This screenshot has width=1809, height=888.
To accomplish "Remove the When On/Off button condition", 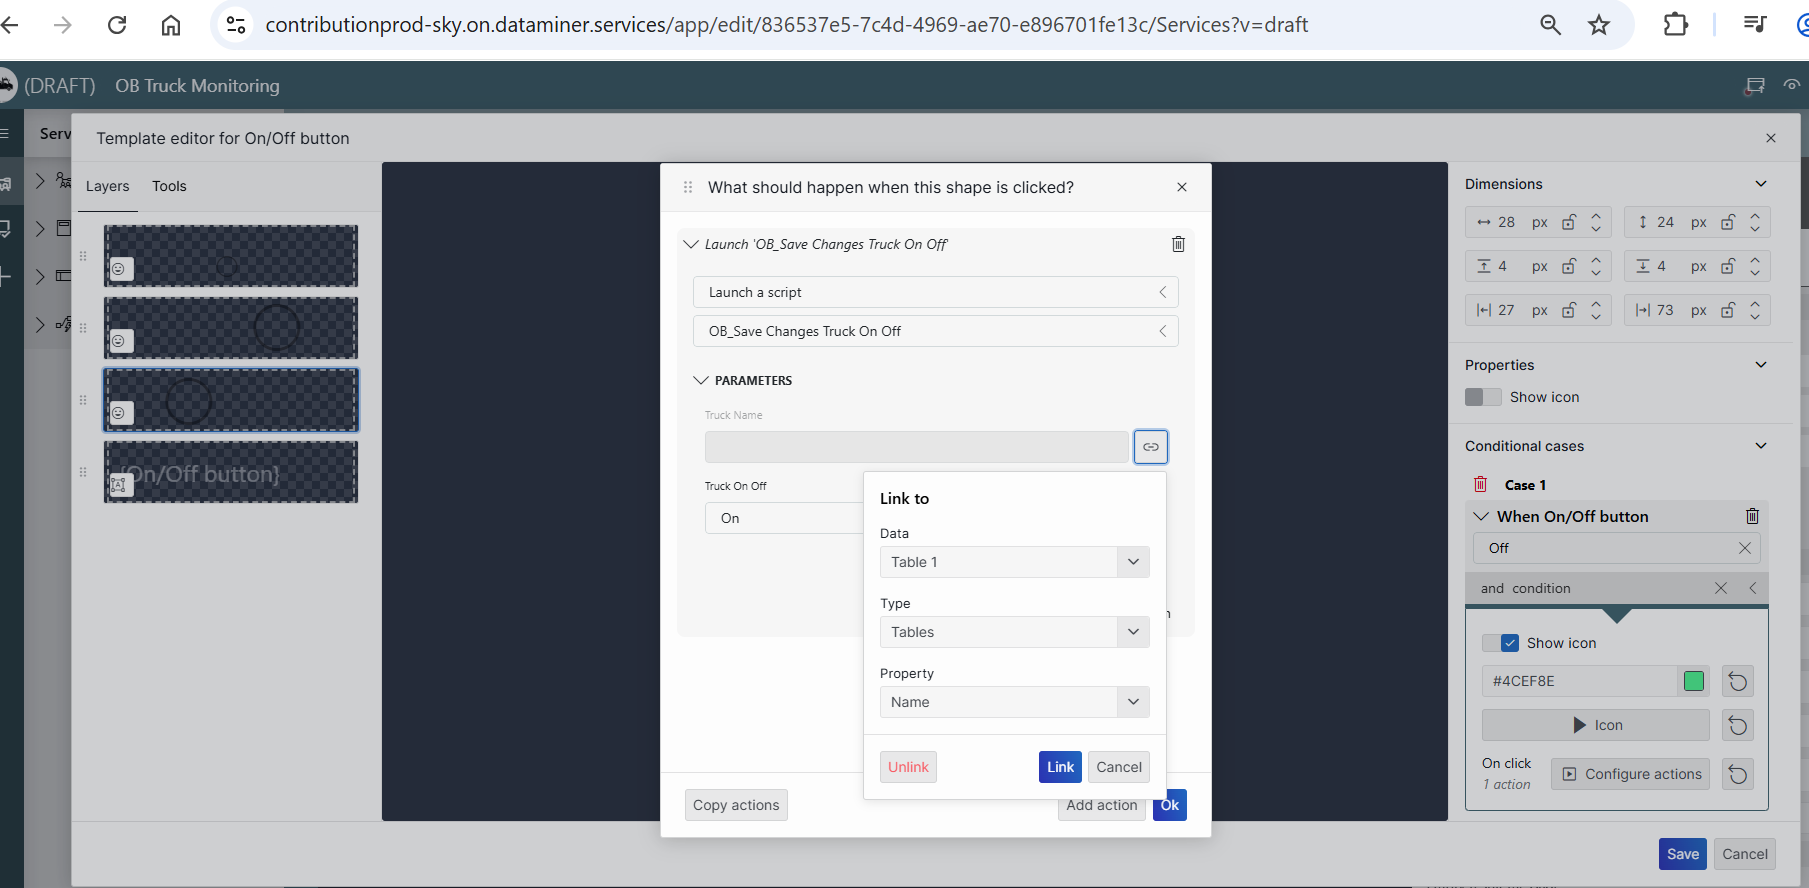I will point(1752,517).
